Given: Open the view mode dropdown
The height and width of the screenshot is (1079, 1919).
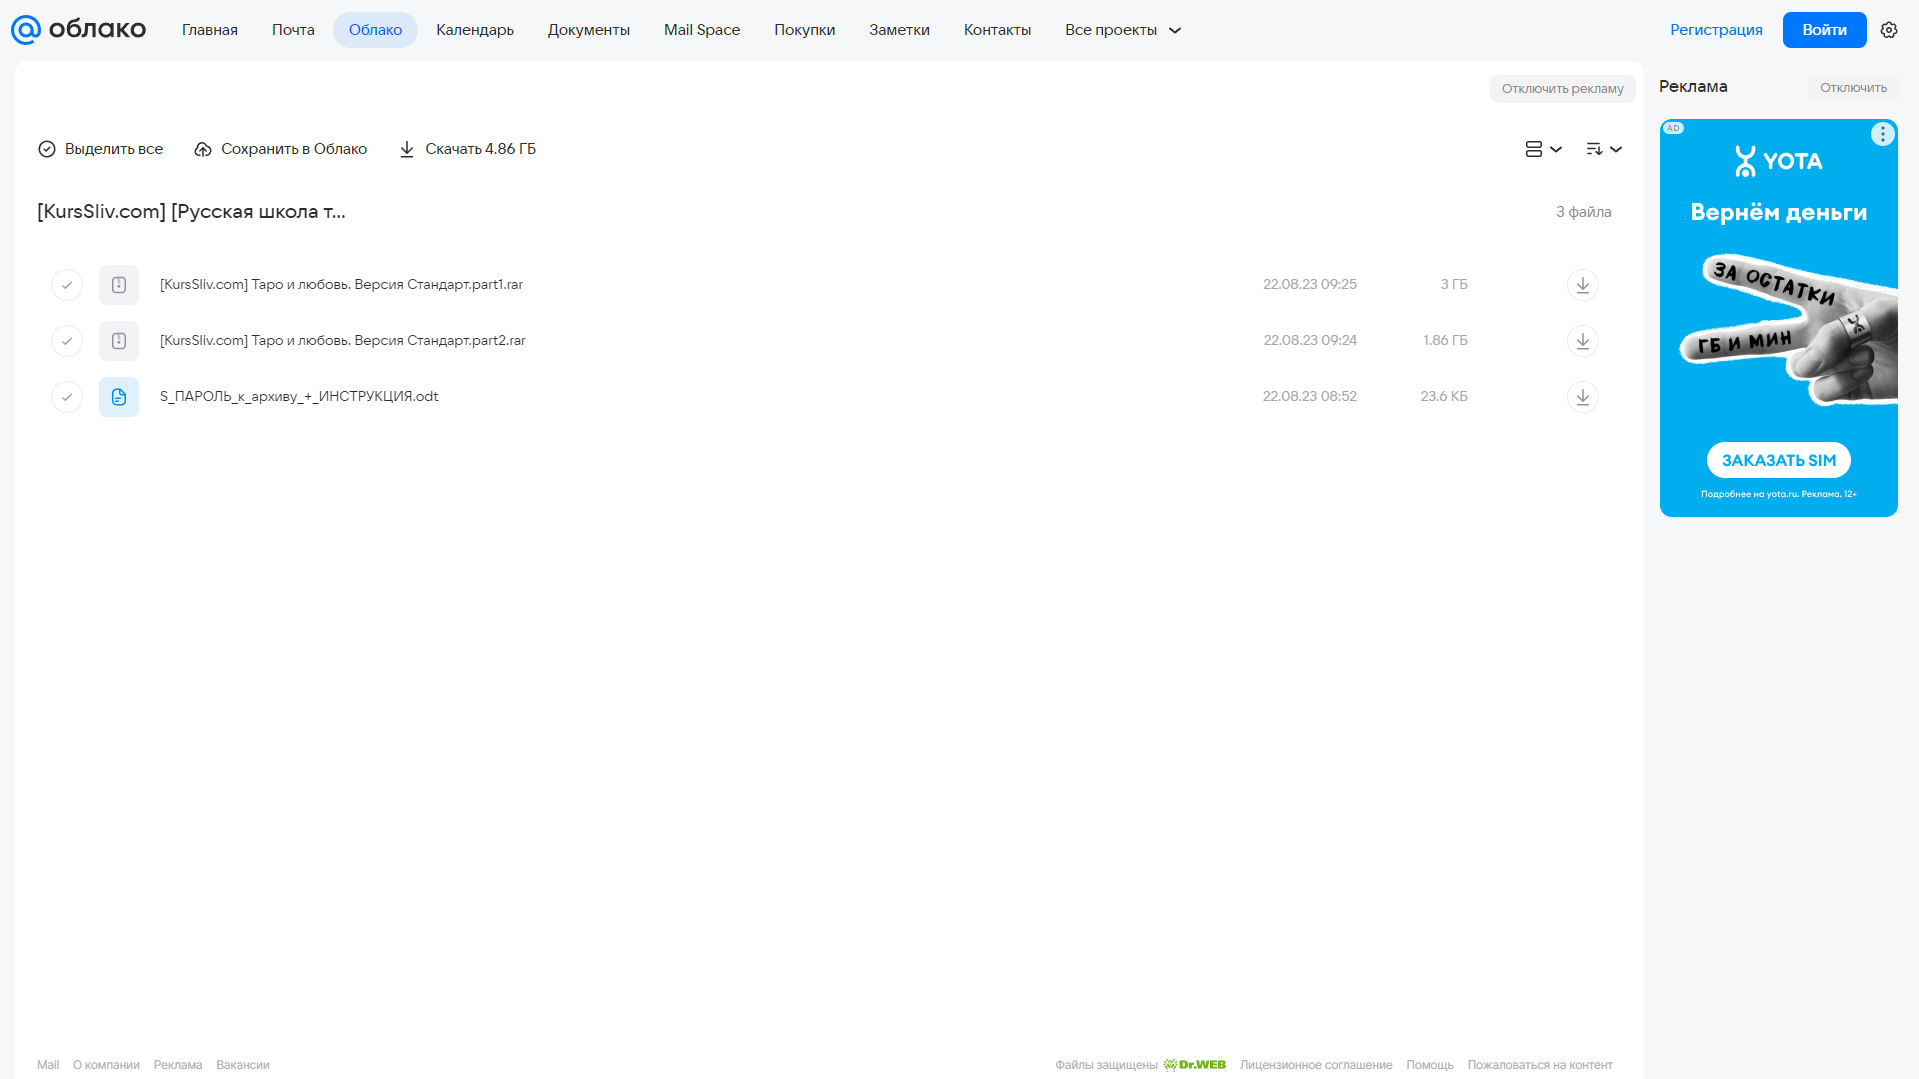Looking at the screenshot, I should (1543, 149).
